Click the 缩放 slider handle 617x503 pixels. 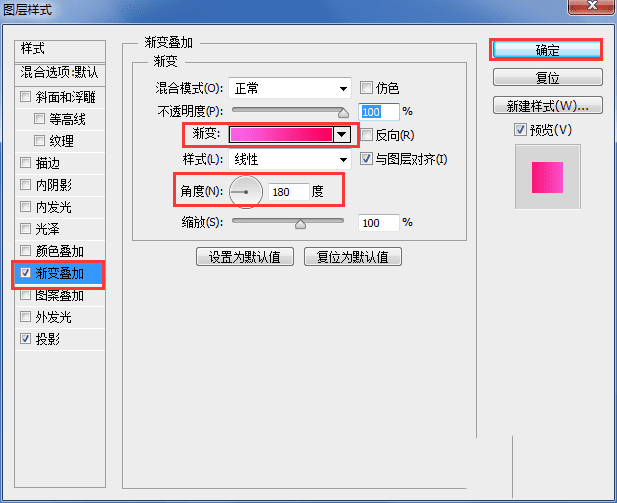(300, 224)
